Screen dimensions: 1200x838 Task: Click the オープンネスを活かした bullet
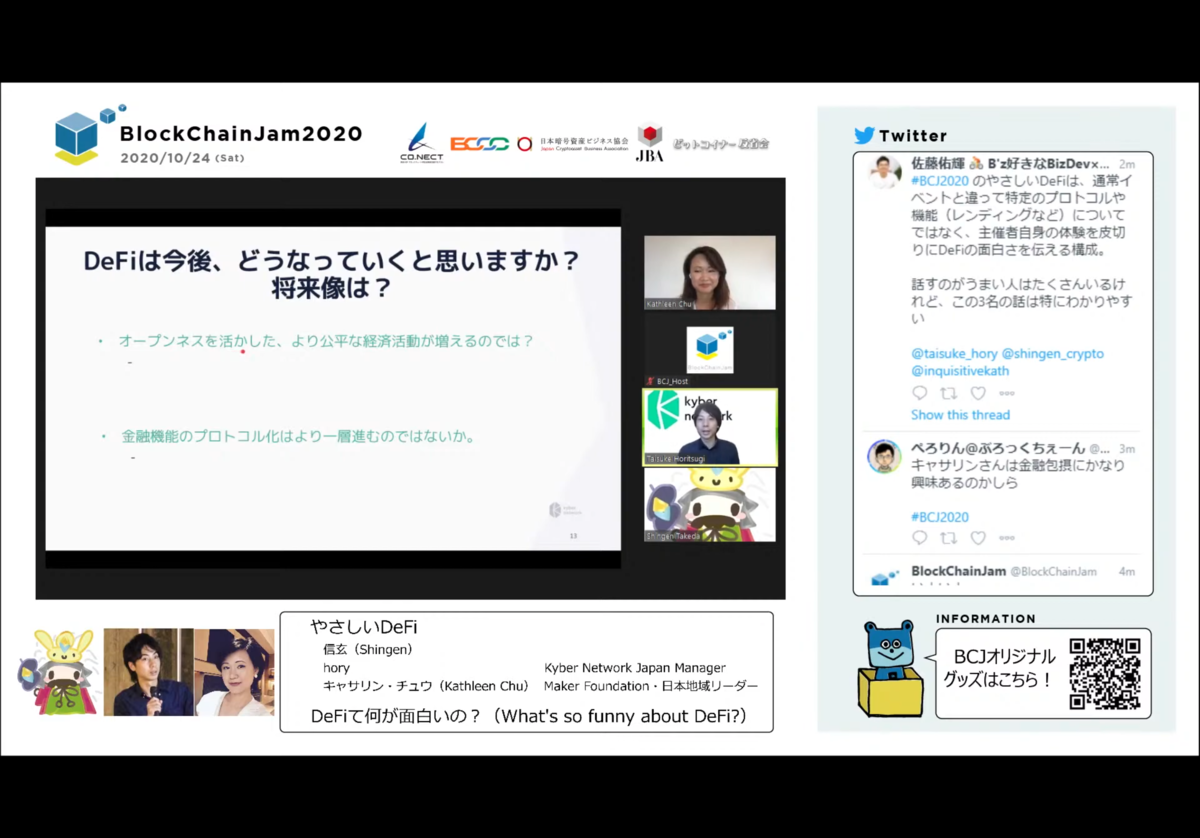click(326, 341)
